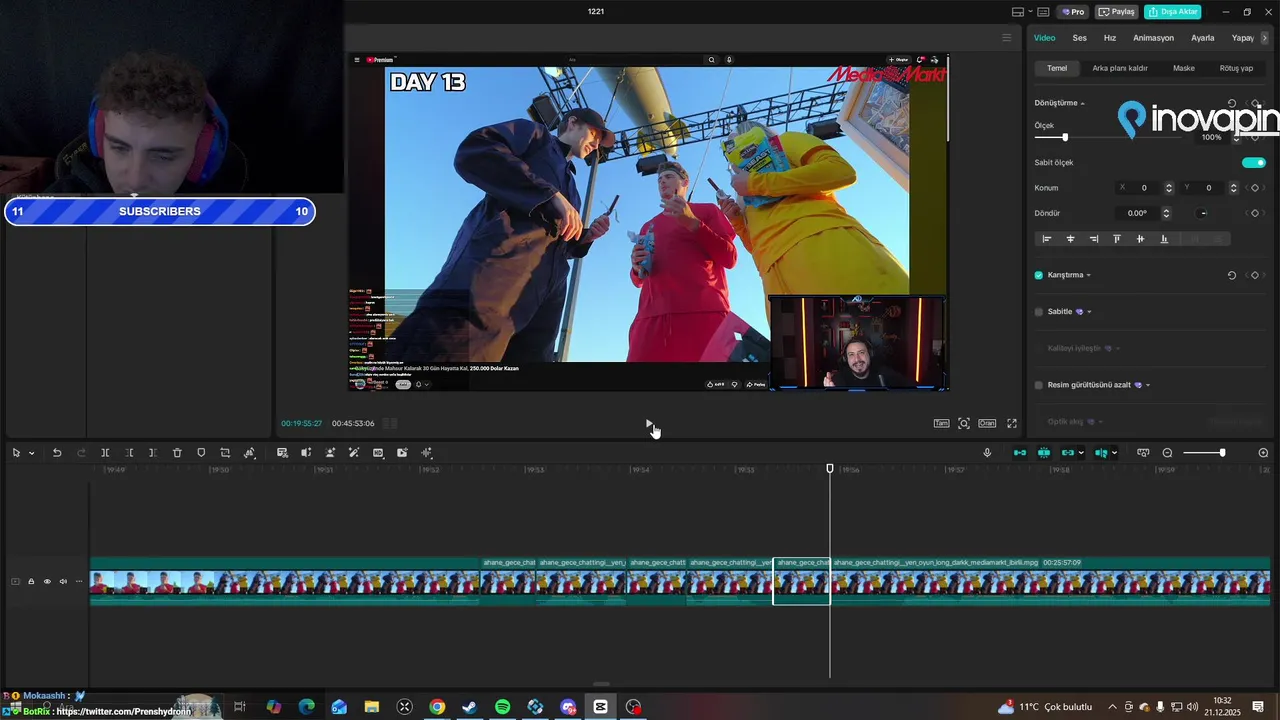The width and height of the screenshot is (1280, 720).
Task: Add keyframe diamond for Konum row
Action: click(1255, 188)
